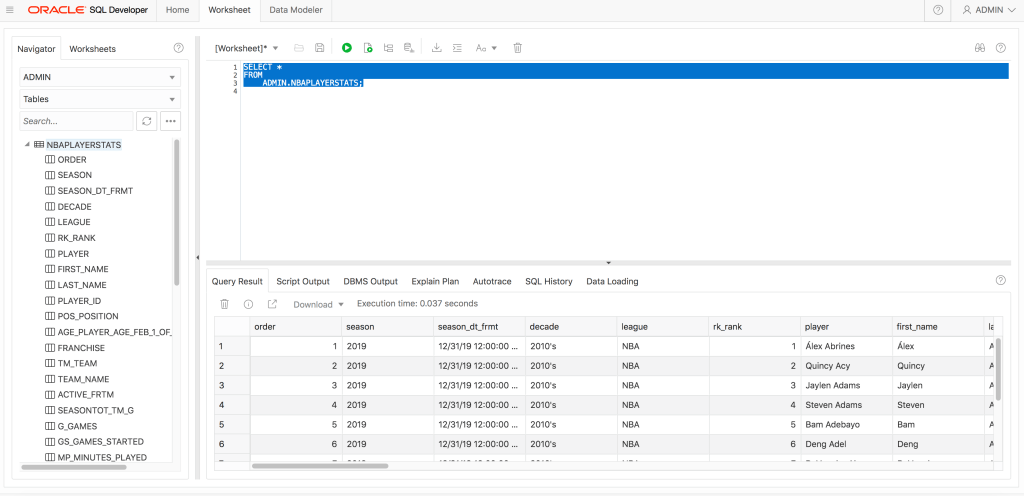Screen dimensions: 1024x496
Task: Click the trash icon in worksheet toolbar
Action: click(x=517, y=48)
